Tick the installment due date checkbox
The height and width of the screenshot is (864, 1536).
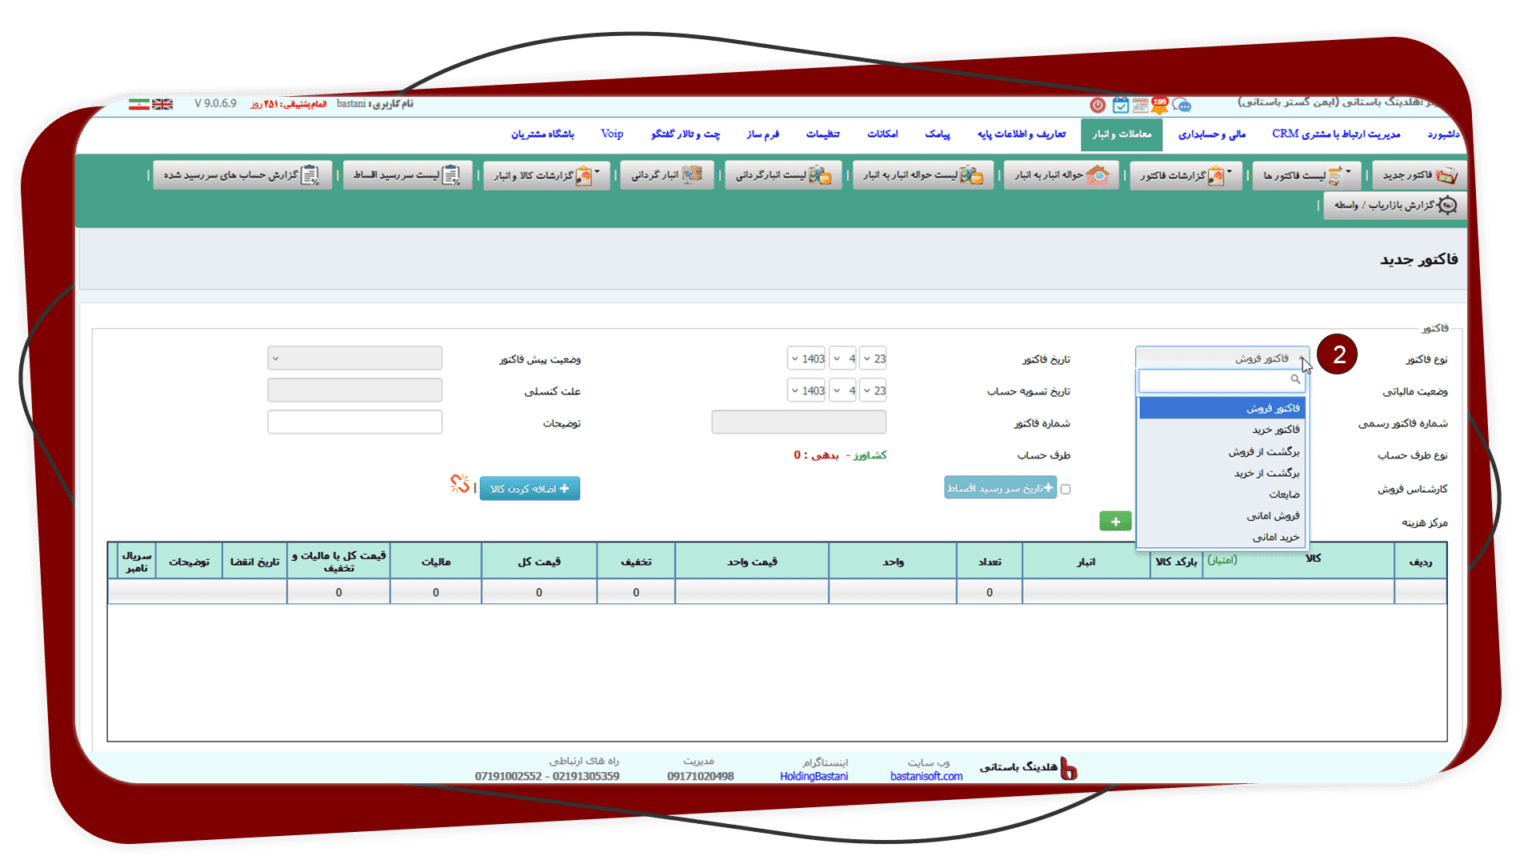click(x=1065, y=489)
